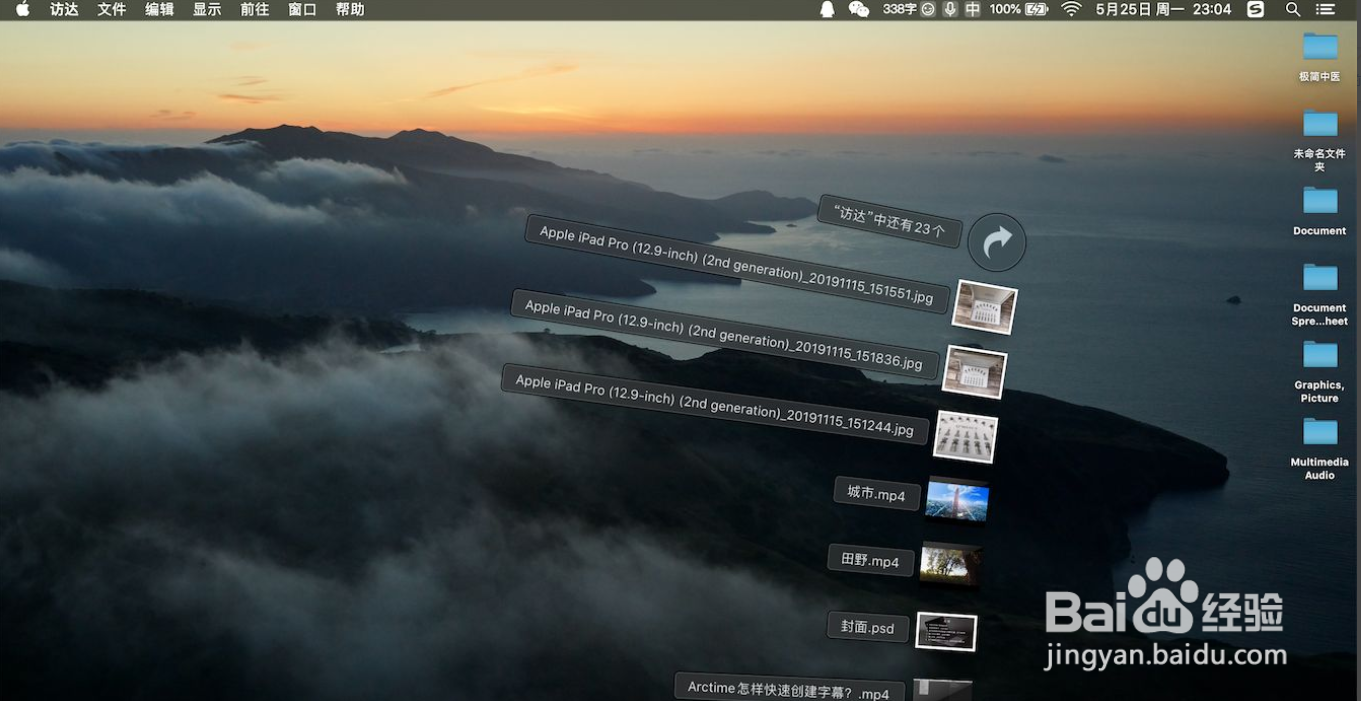The width and height of the screenshot is (1361, 701).
Task: Click the "访达"中还有23个 label
Action: coord(889,221)
